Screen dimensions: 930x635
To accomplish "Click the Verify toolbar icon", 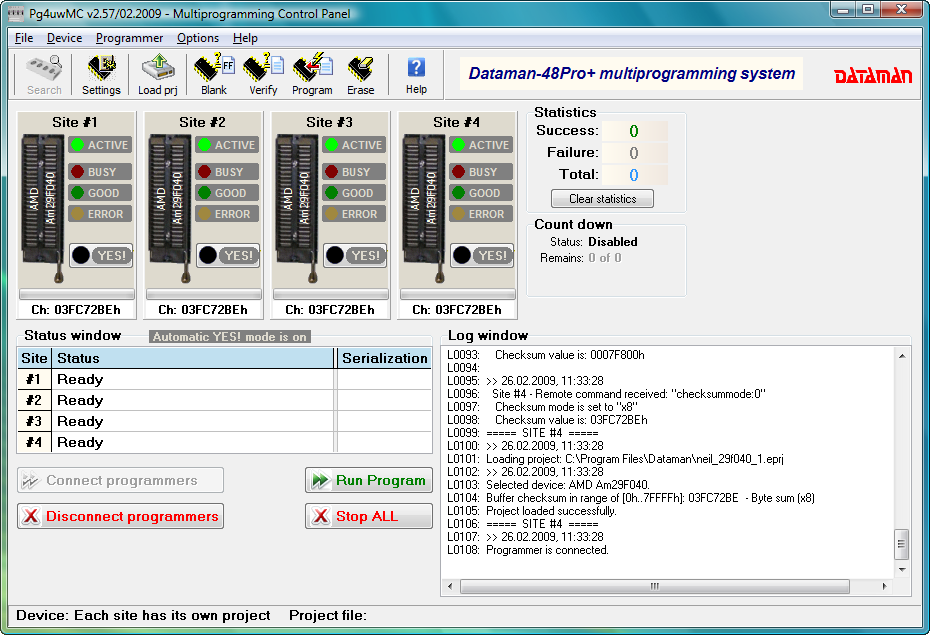I will pyautogui.click(x=263, y=75).
